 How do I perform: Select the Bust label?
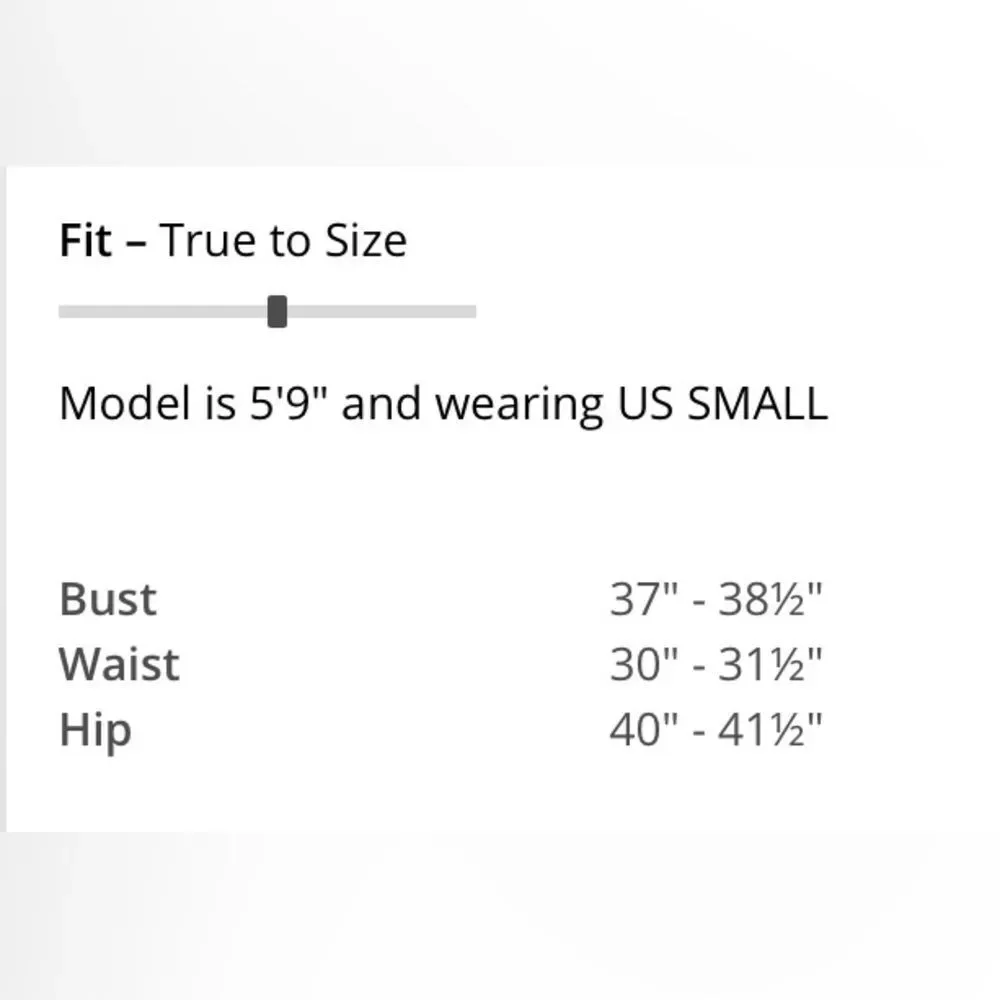(108, 600)
